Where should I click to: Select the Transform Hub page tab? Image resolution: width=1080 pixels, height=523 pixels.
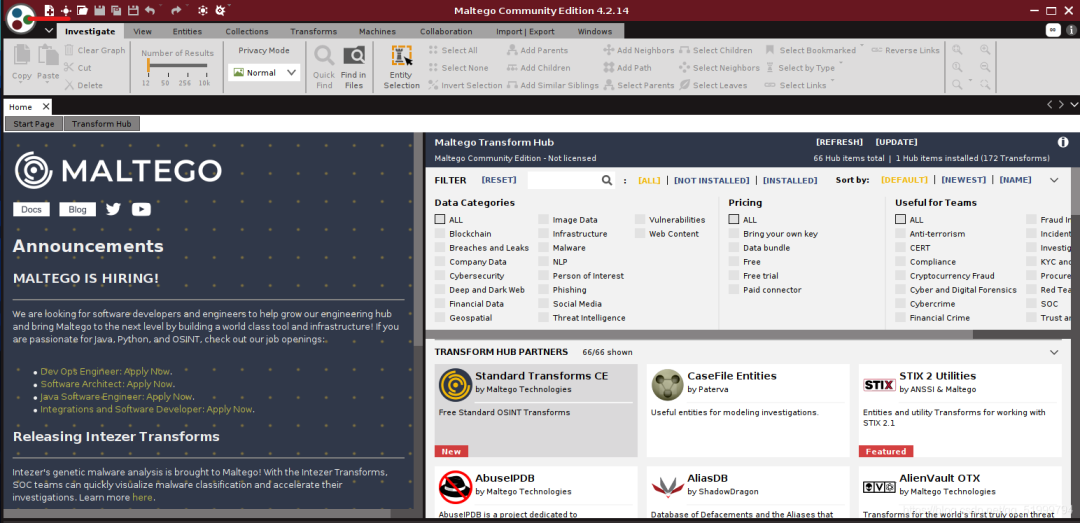[101, 124]
